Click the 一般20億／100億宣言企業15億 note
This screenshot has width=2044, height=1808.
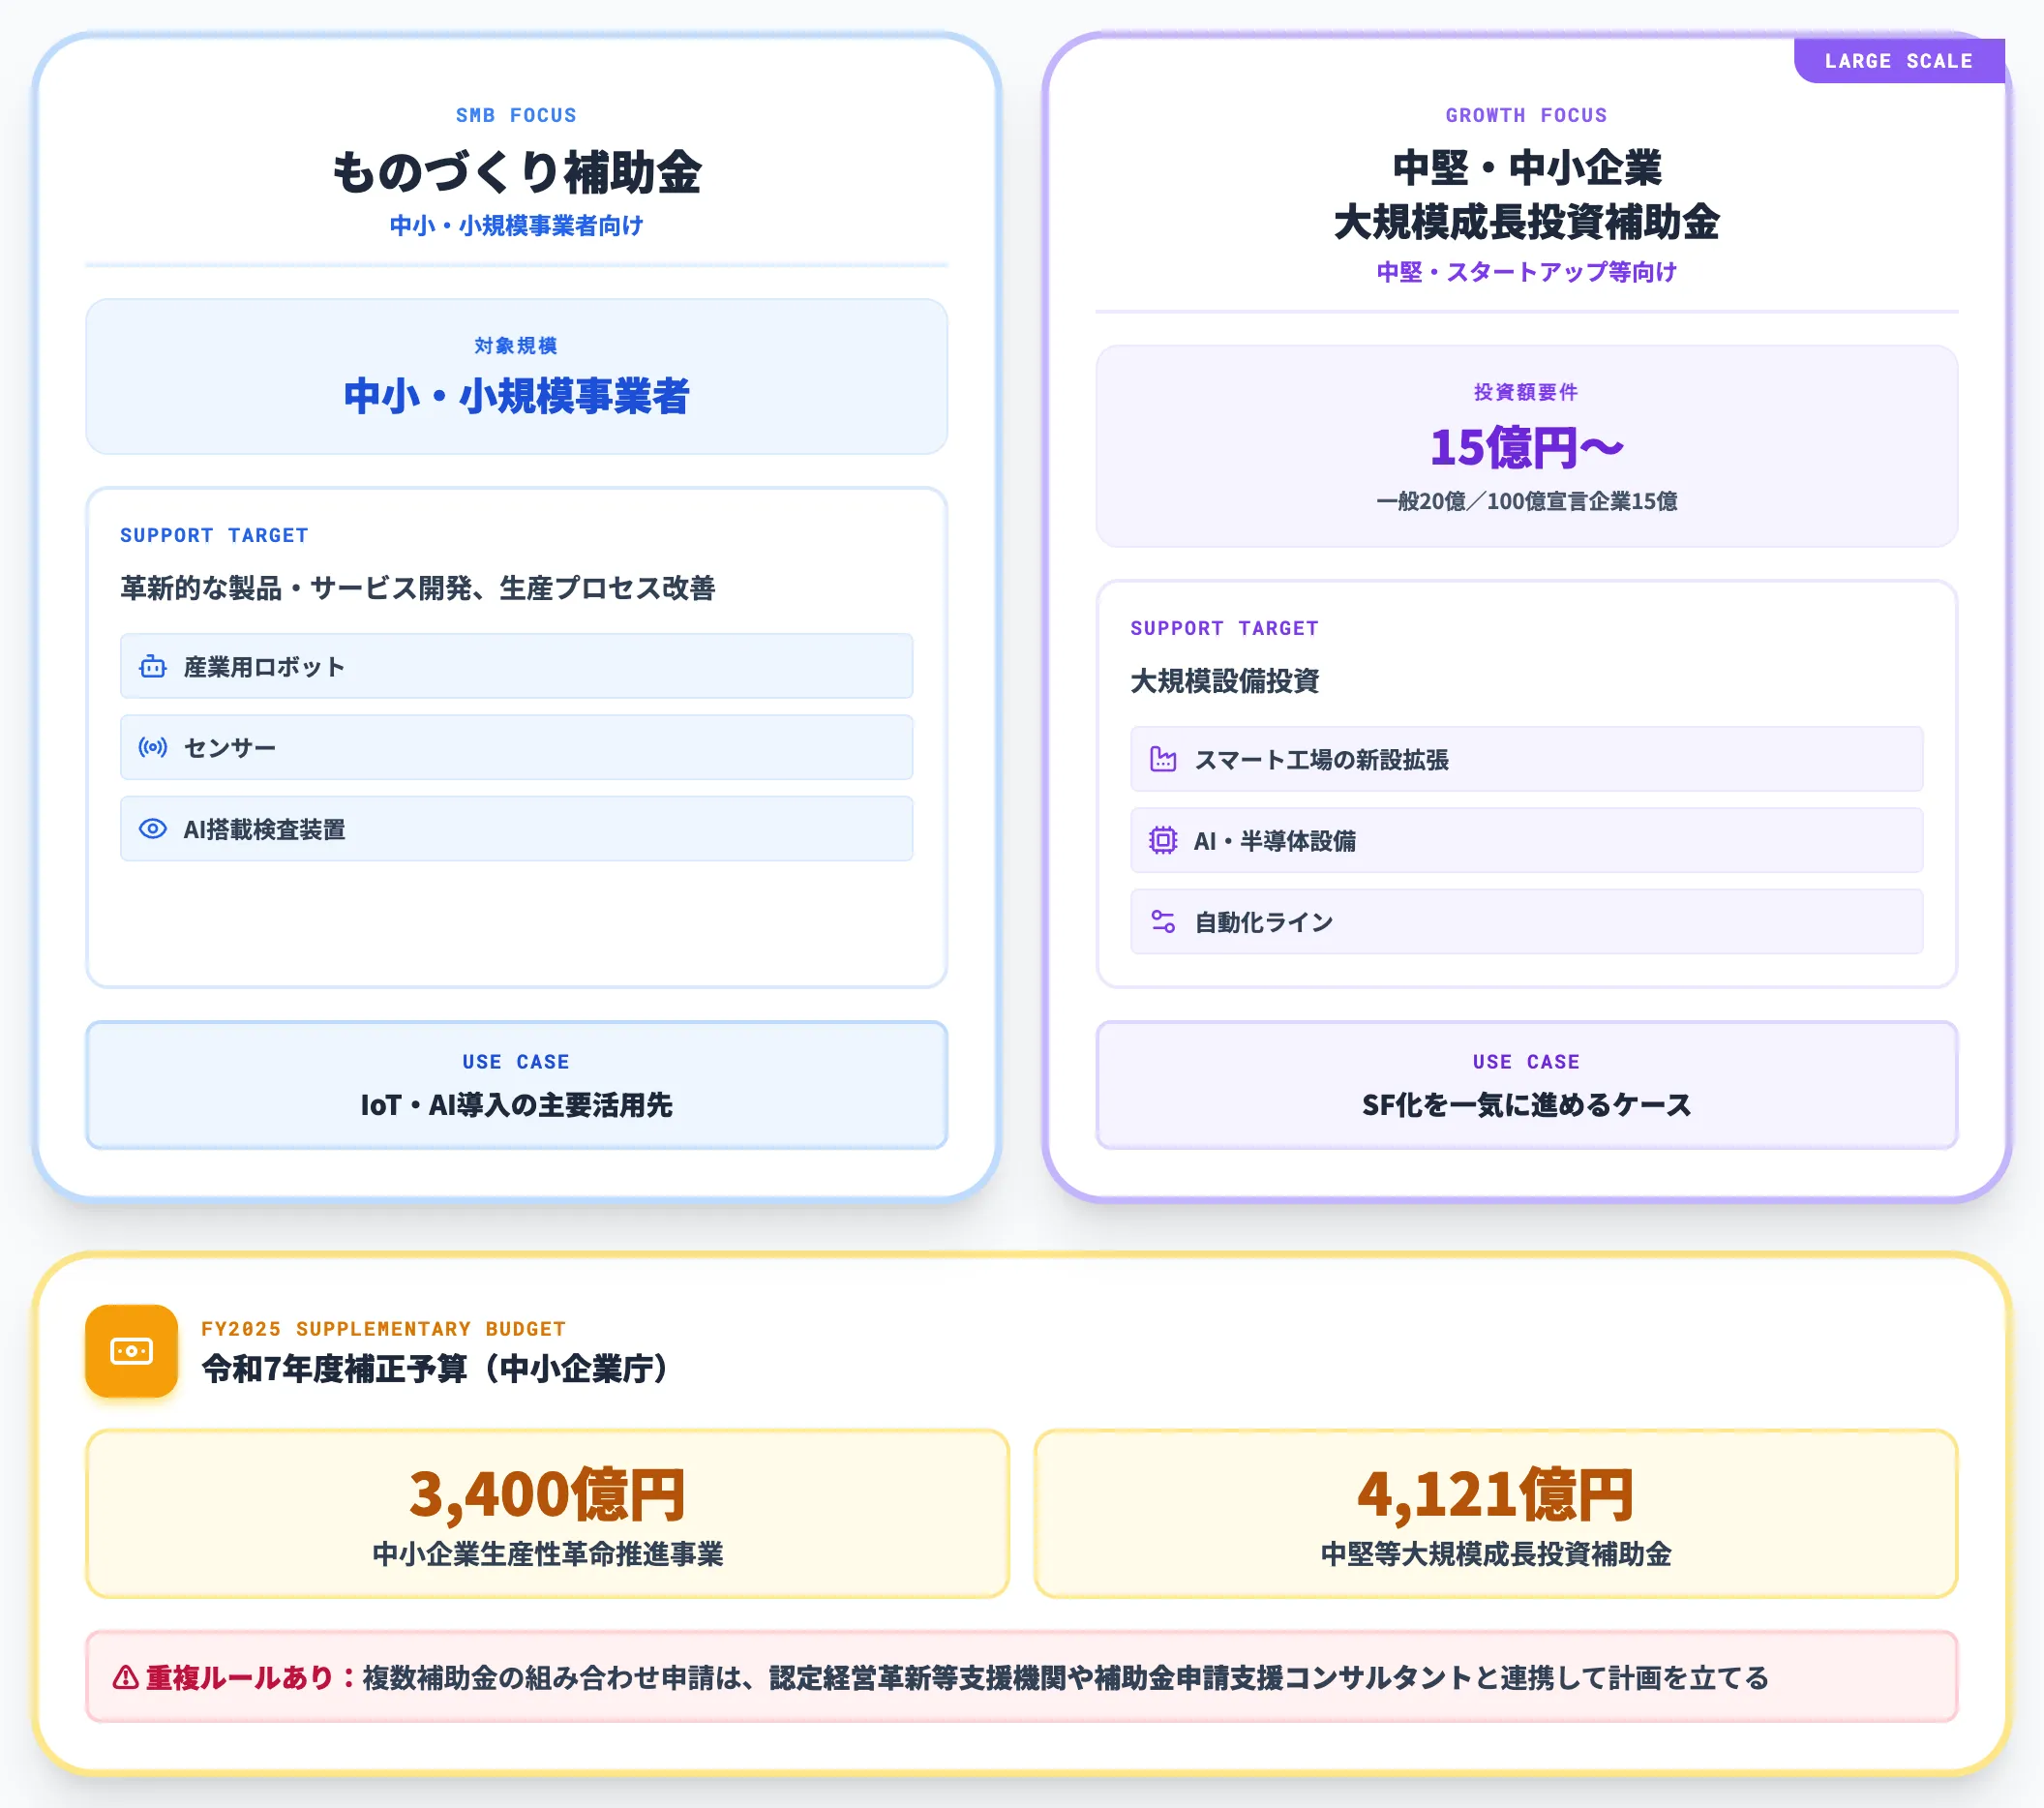click(x=1526, y=501)
